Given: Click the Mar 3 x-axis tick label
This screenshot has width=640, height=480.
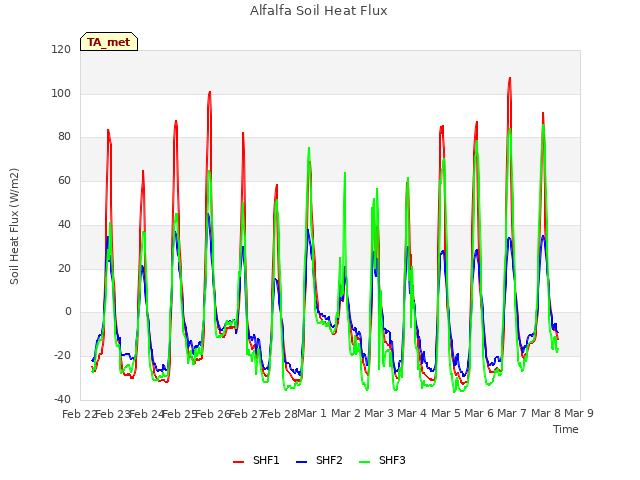Looking at the screenshot, I should coord(379,413).
